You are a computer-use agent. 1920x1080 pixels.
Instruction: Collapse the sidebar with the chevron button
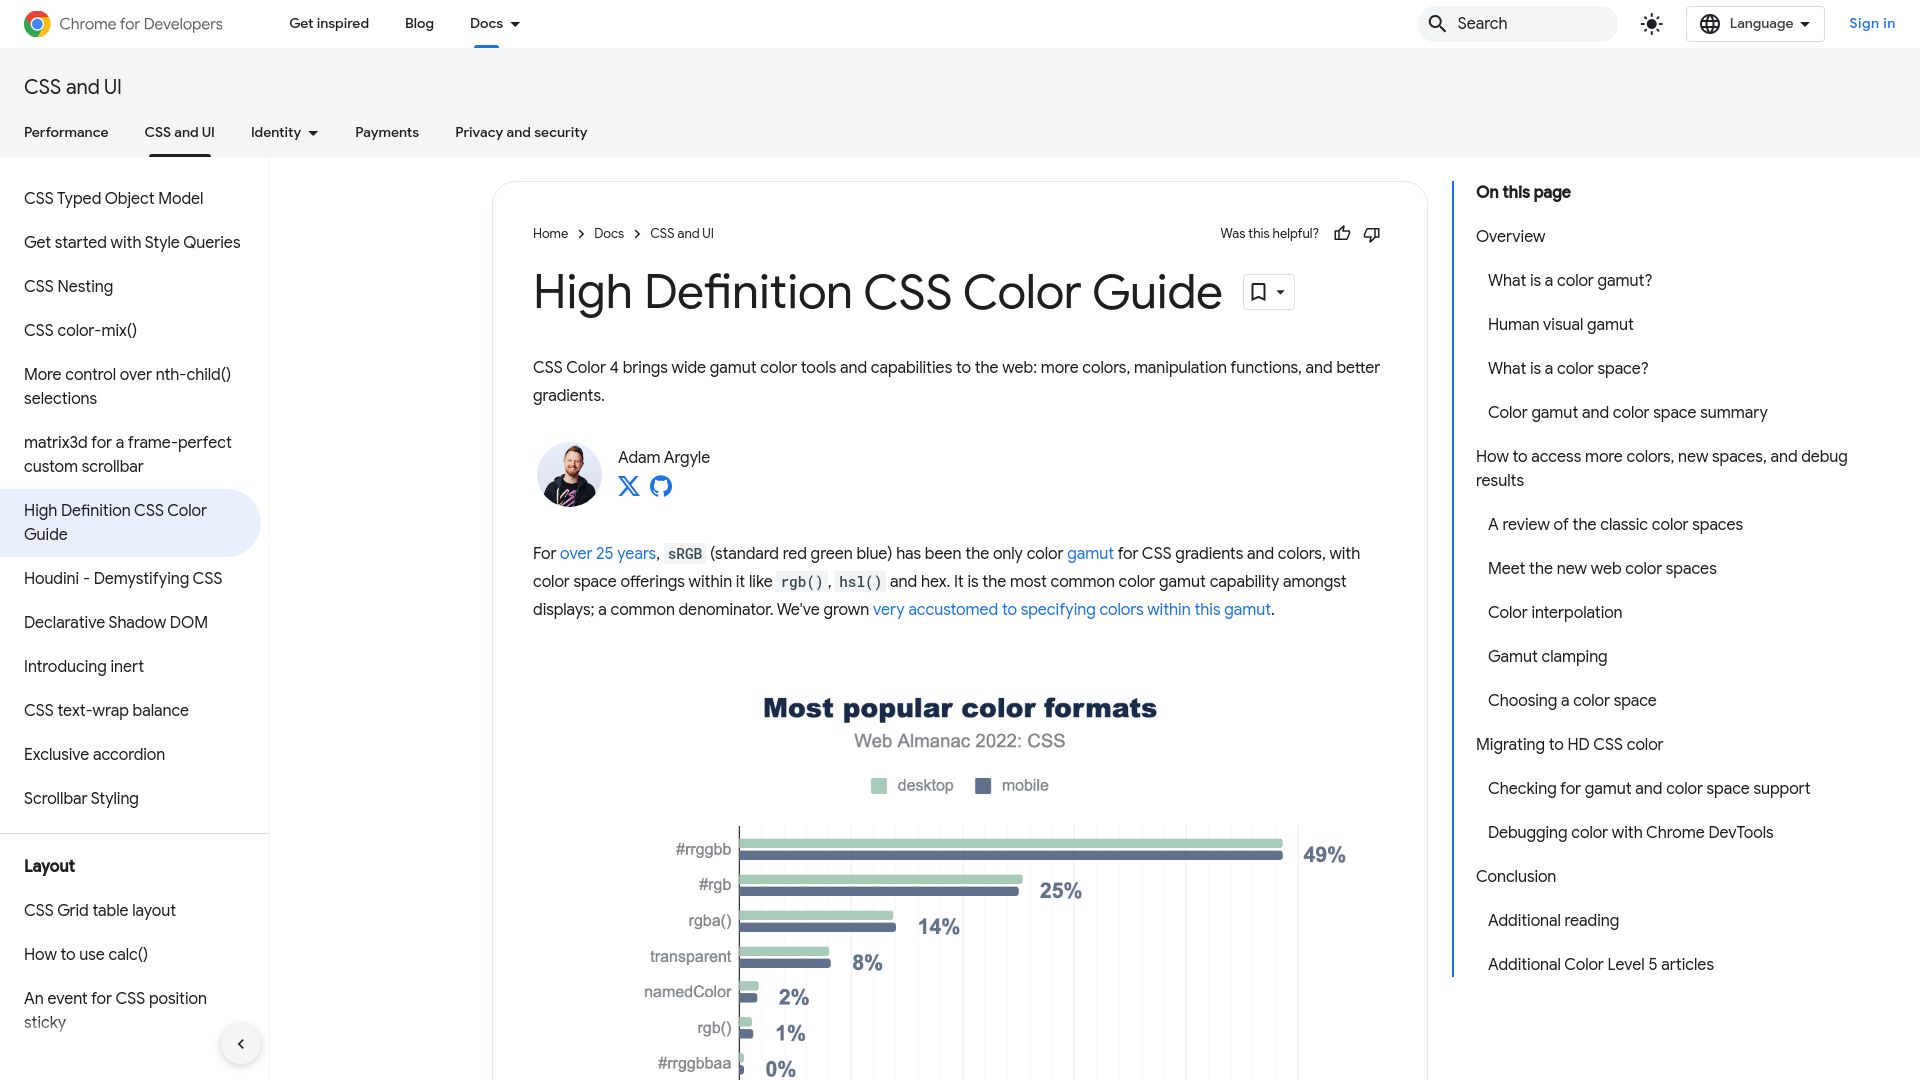241,1044
